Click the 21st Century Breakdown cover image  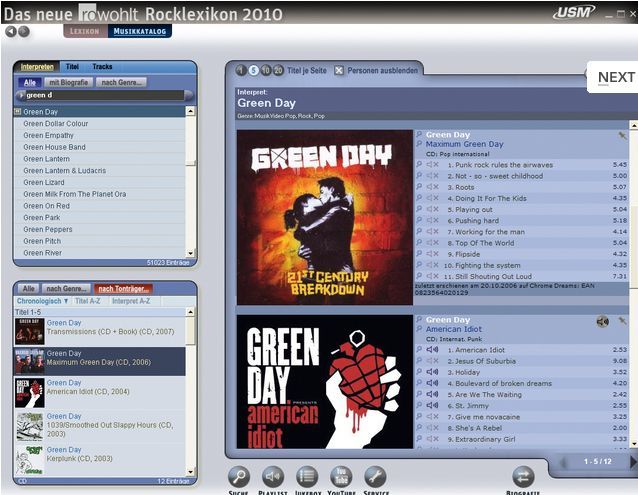click(x=325, y=217)
